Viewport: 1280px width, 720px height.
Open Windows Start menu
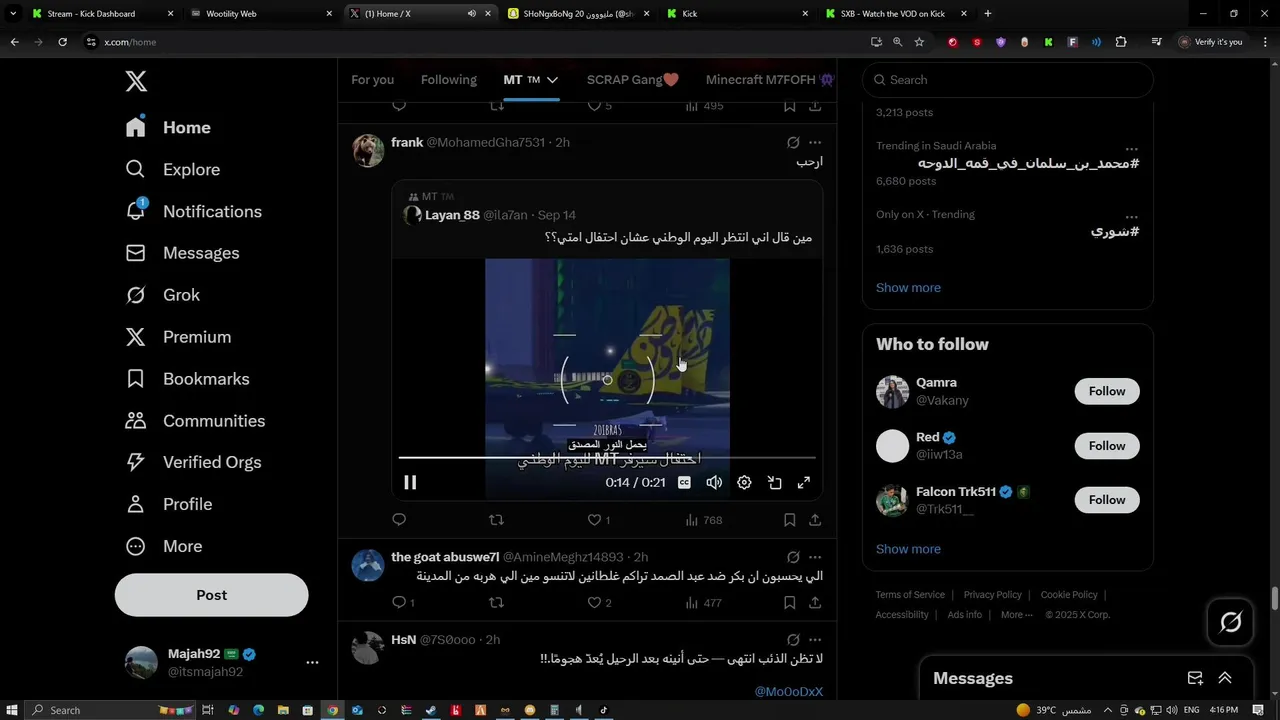[13, 710]
